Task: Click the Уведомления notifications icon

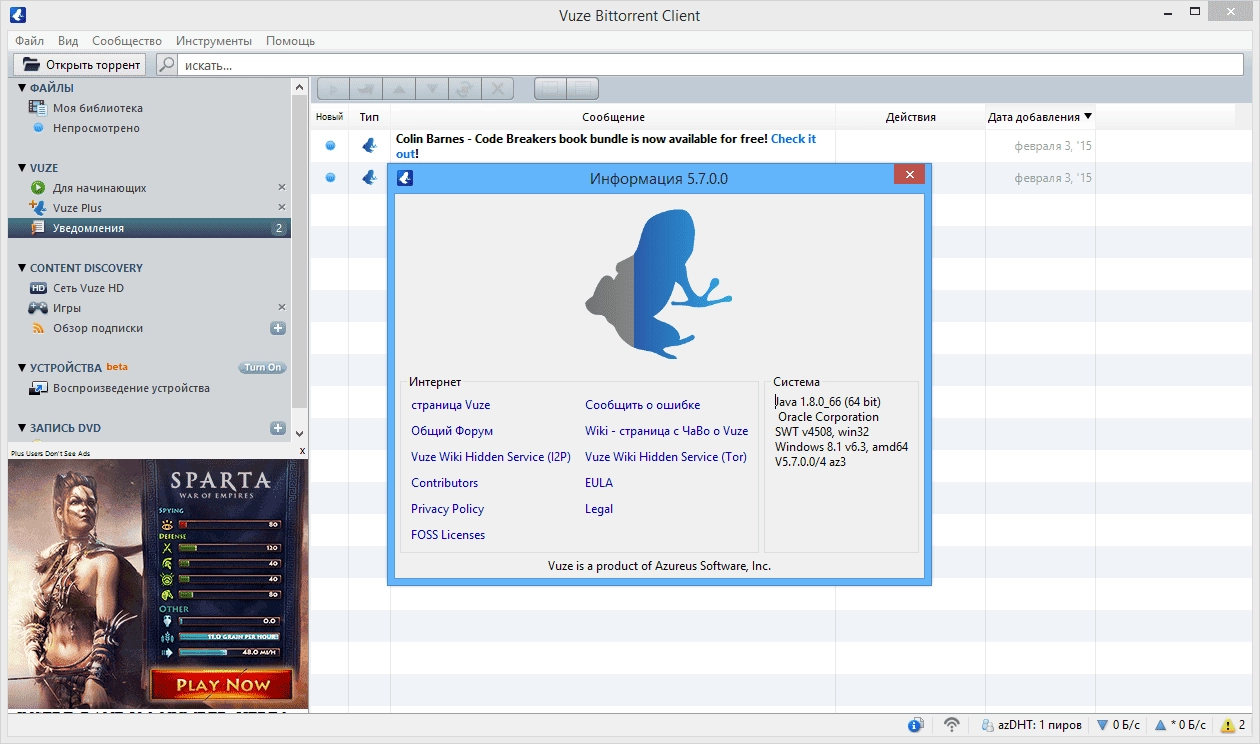Action: click(x=38, y=228)
